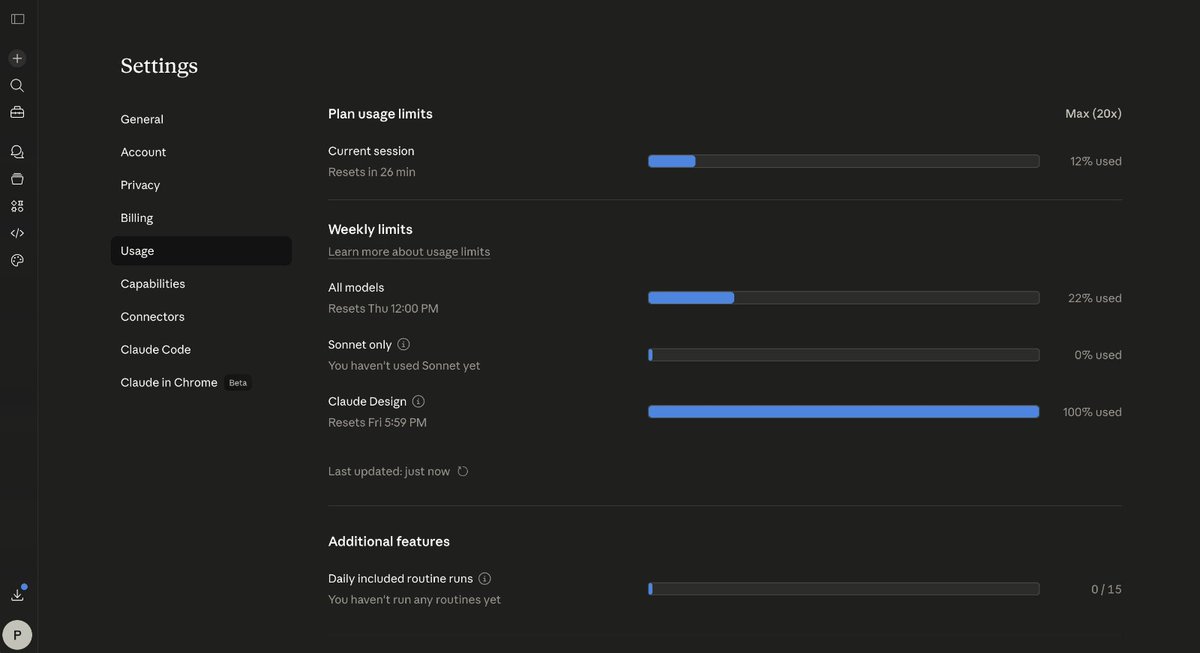The height and width of the screenshot is (653, 1200).
Task: Open the grid apps icon in sidebar
Action: (x=17, y=206)
